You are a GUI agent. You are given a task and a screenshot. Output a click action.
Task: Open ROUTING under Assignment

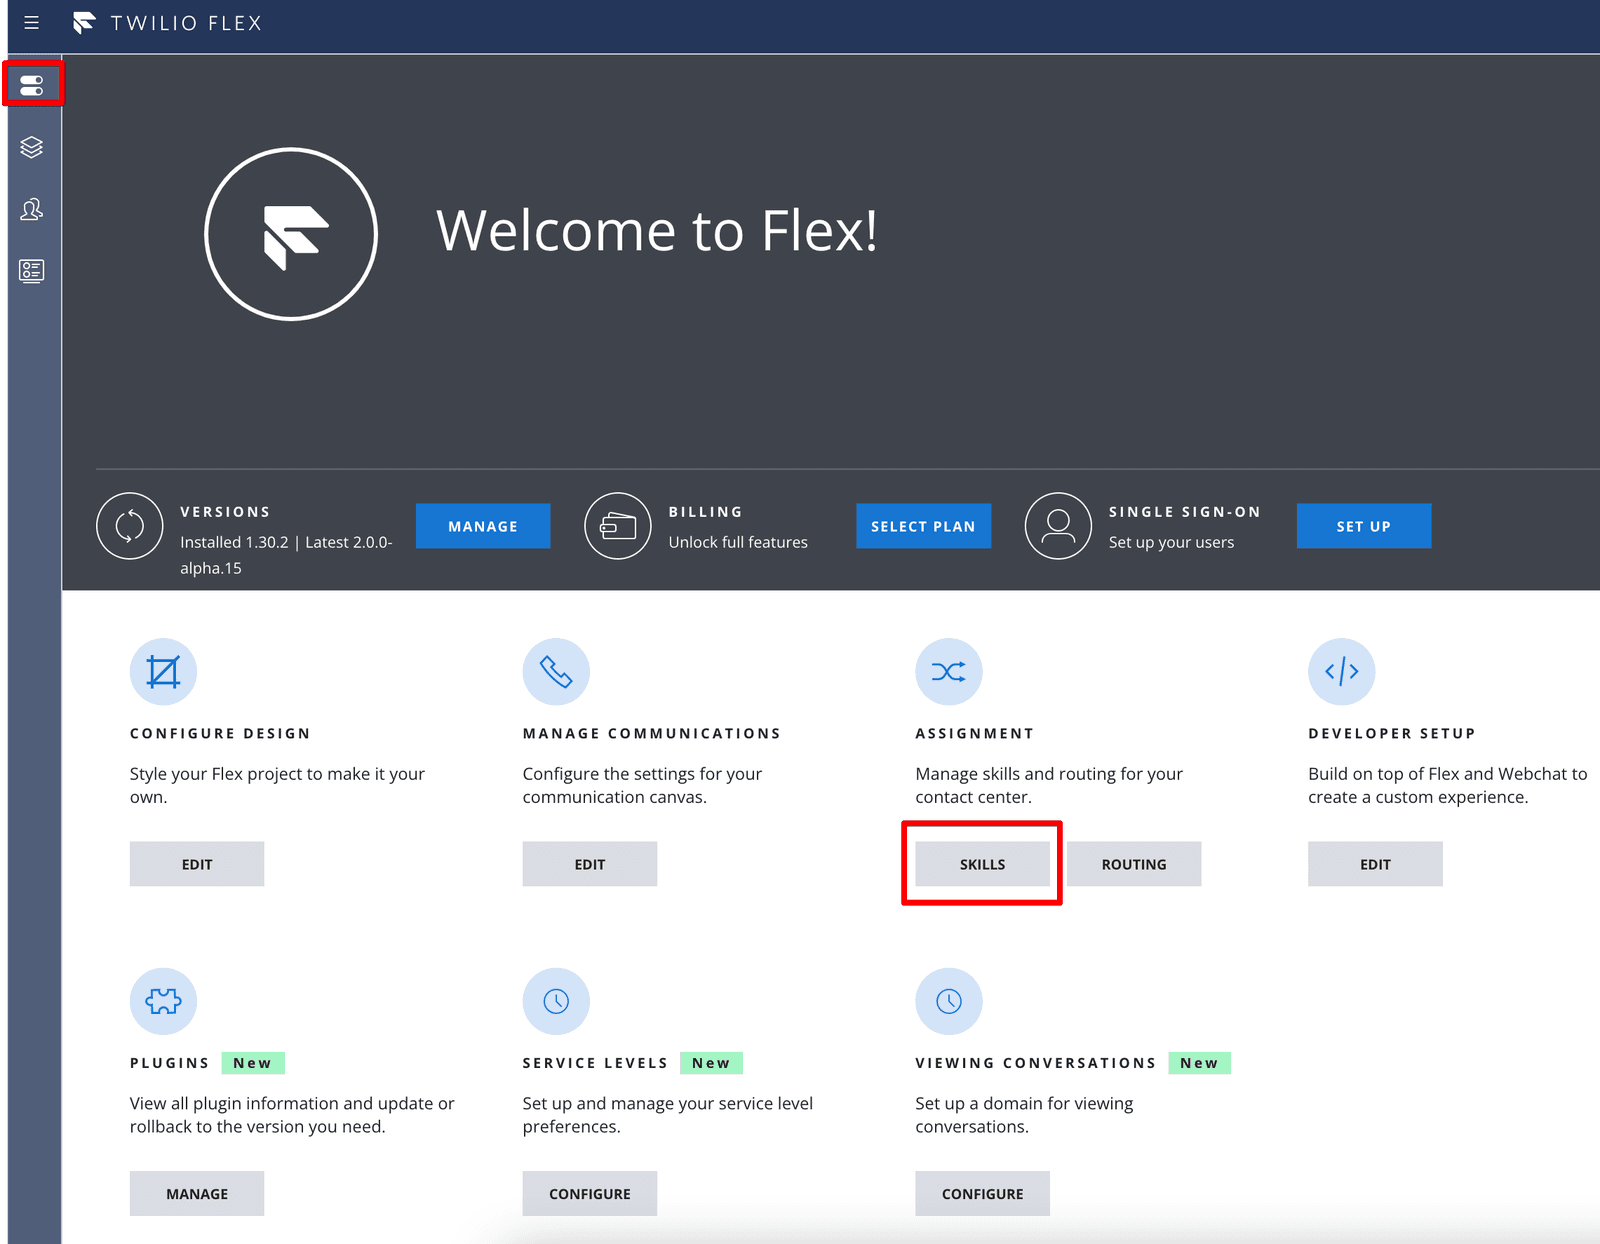point(1133,863)
